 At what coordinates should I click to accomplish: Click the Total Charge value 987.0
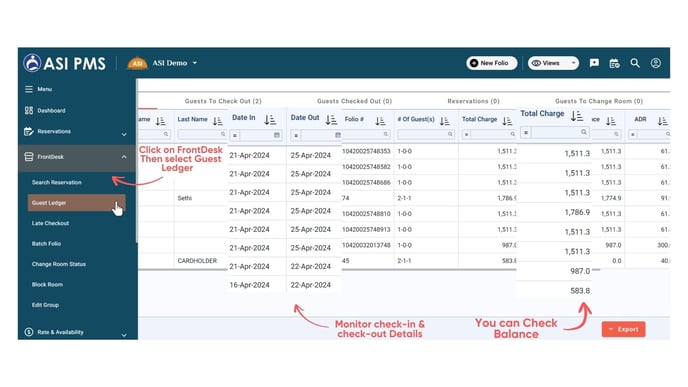click(580, 271)
